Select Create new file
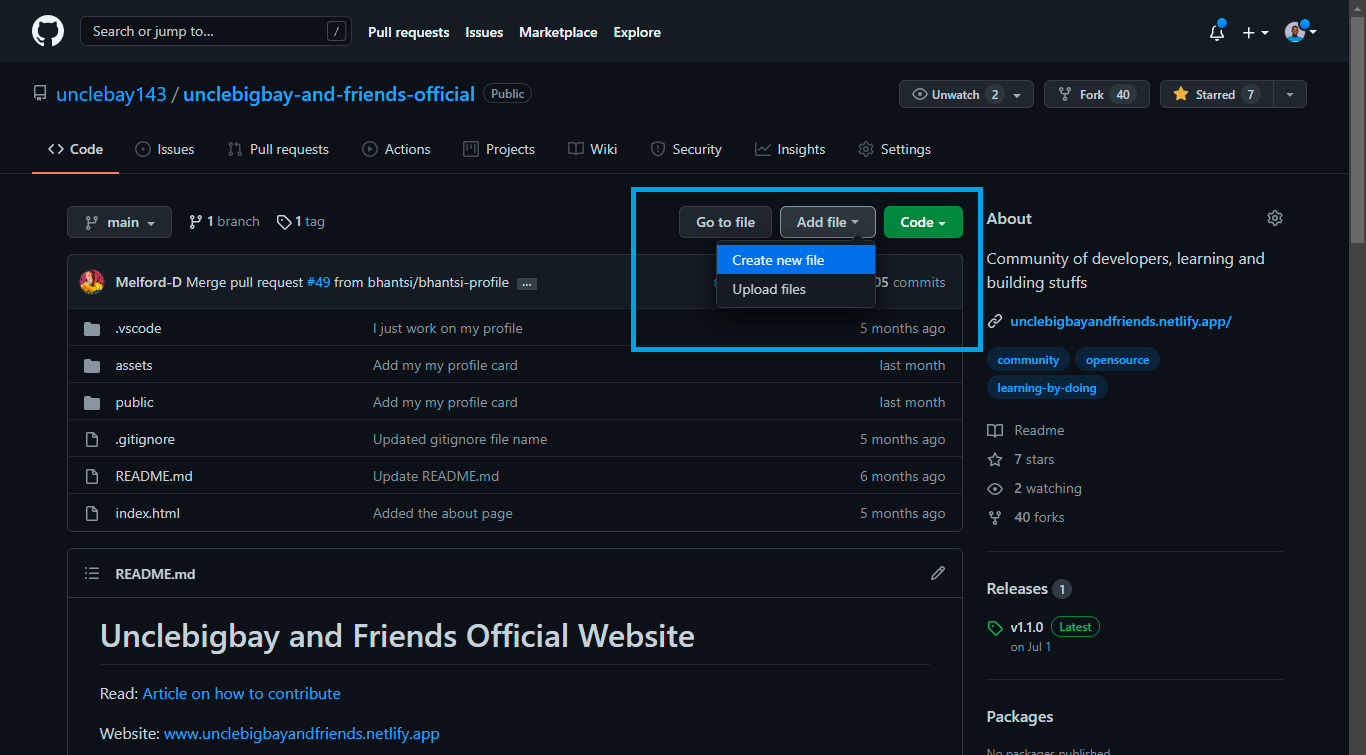Image resolution: width=1366 pixels, height=755 pixels. tap(796, 260)
